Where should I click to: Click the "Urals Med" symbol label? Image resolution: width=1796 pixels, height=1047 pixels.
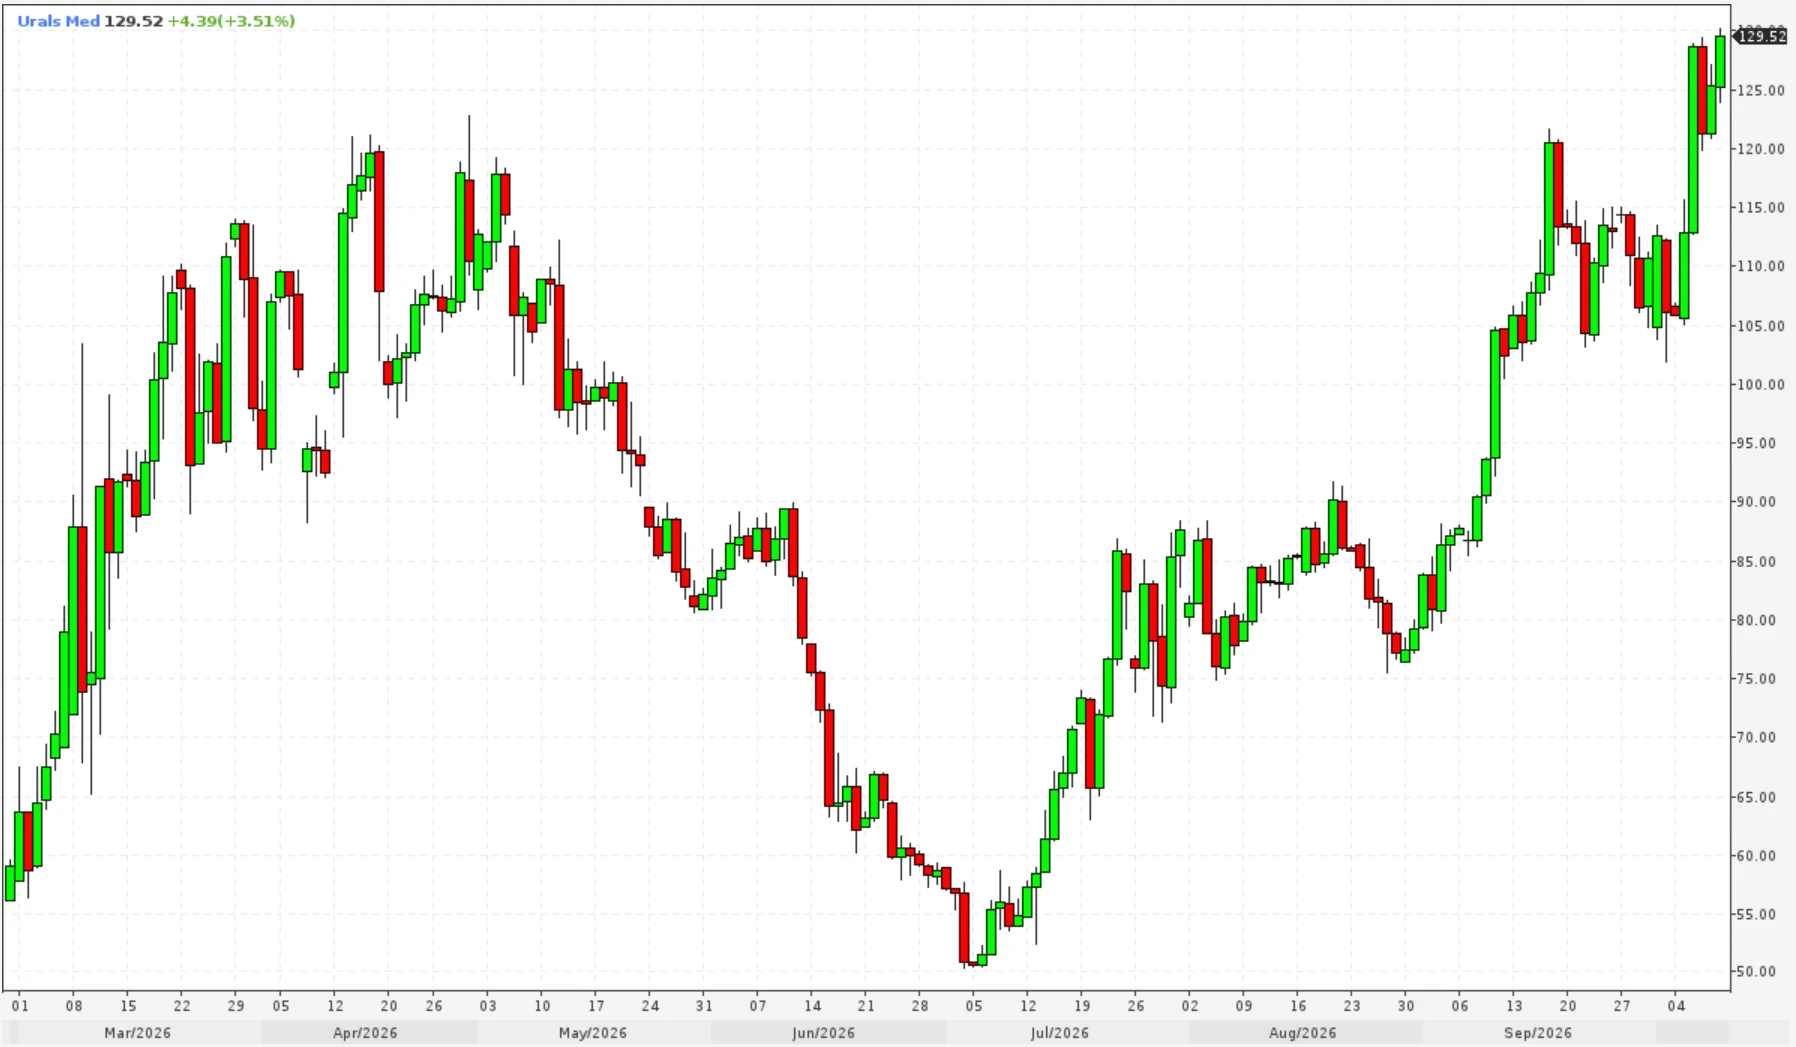pos(58,21)
